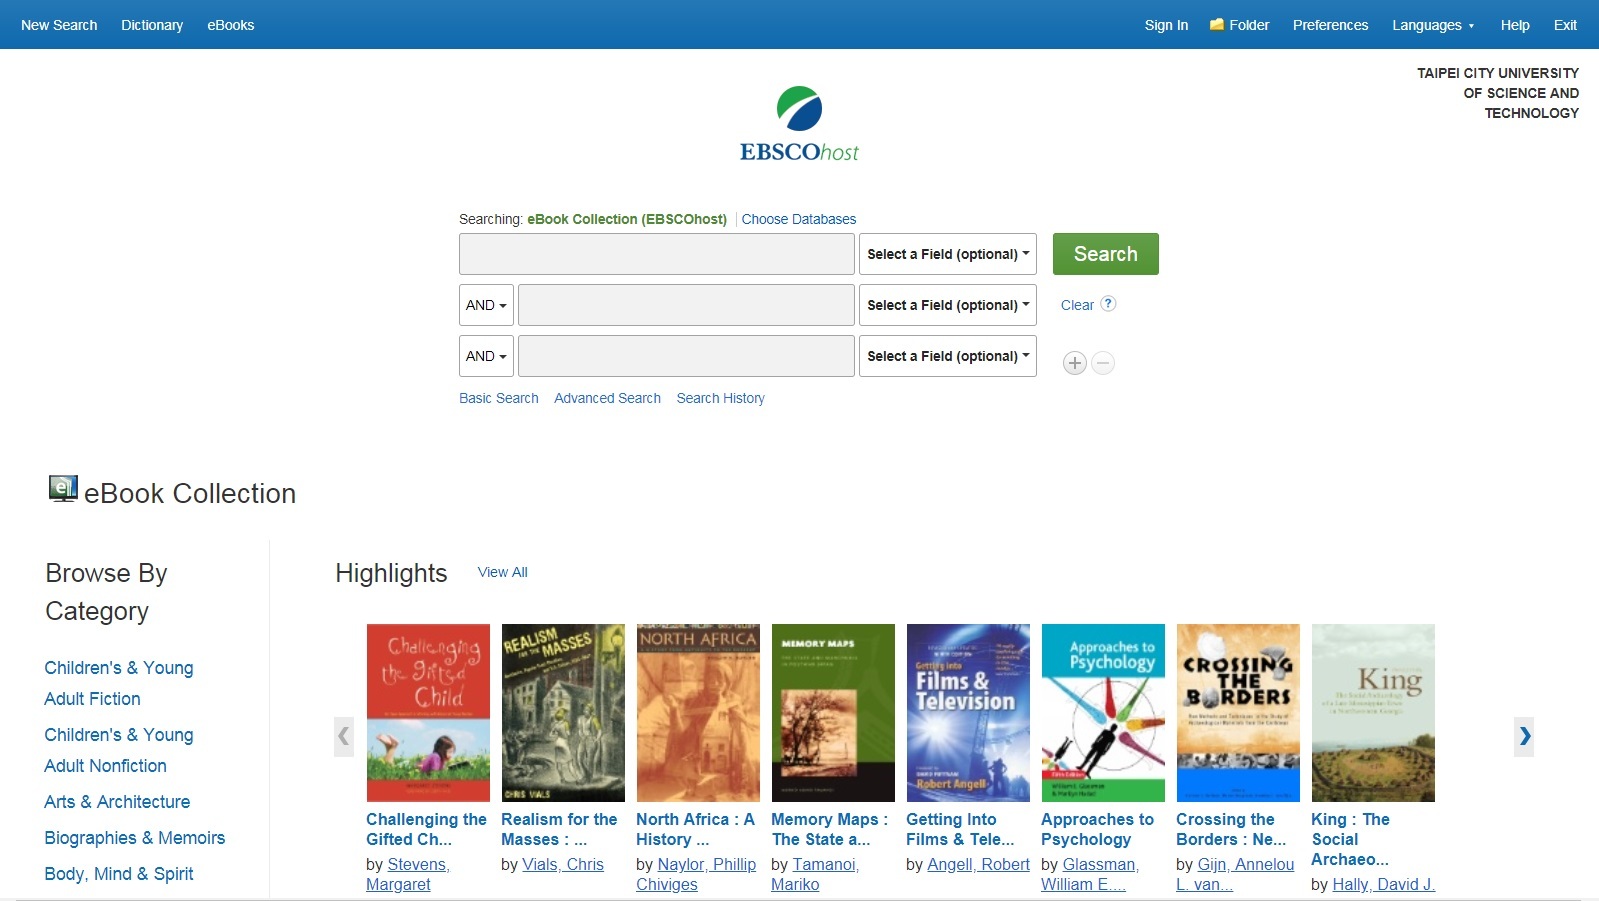1599x901 pixels.
Task: Focus the third search term field
Action: 686,356
